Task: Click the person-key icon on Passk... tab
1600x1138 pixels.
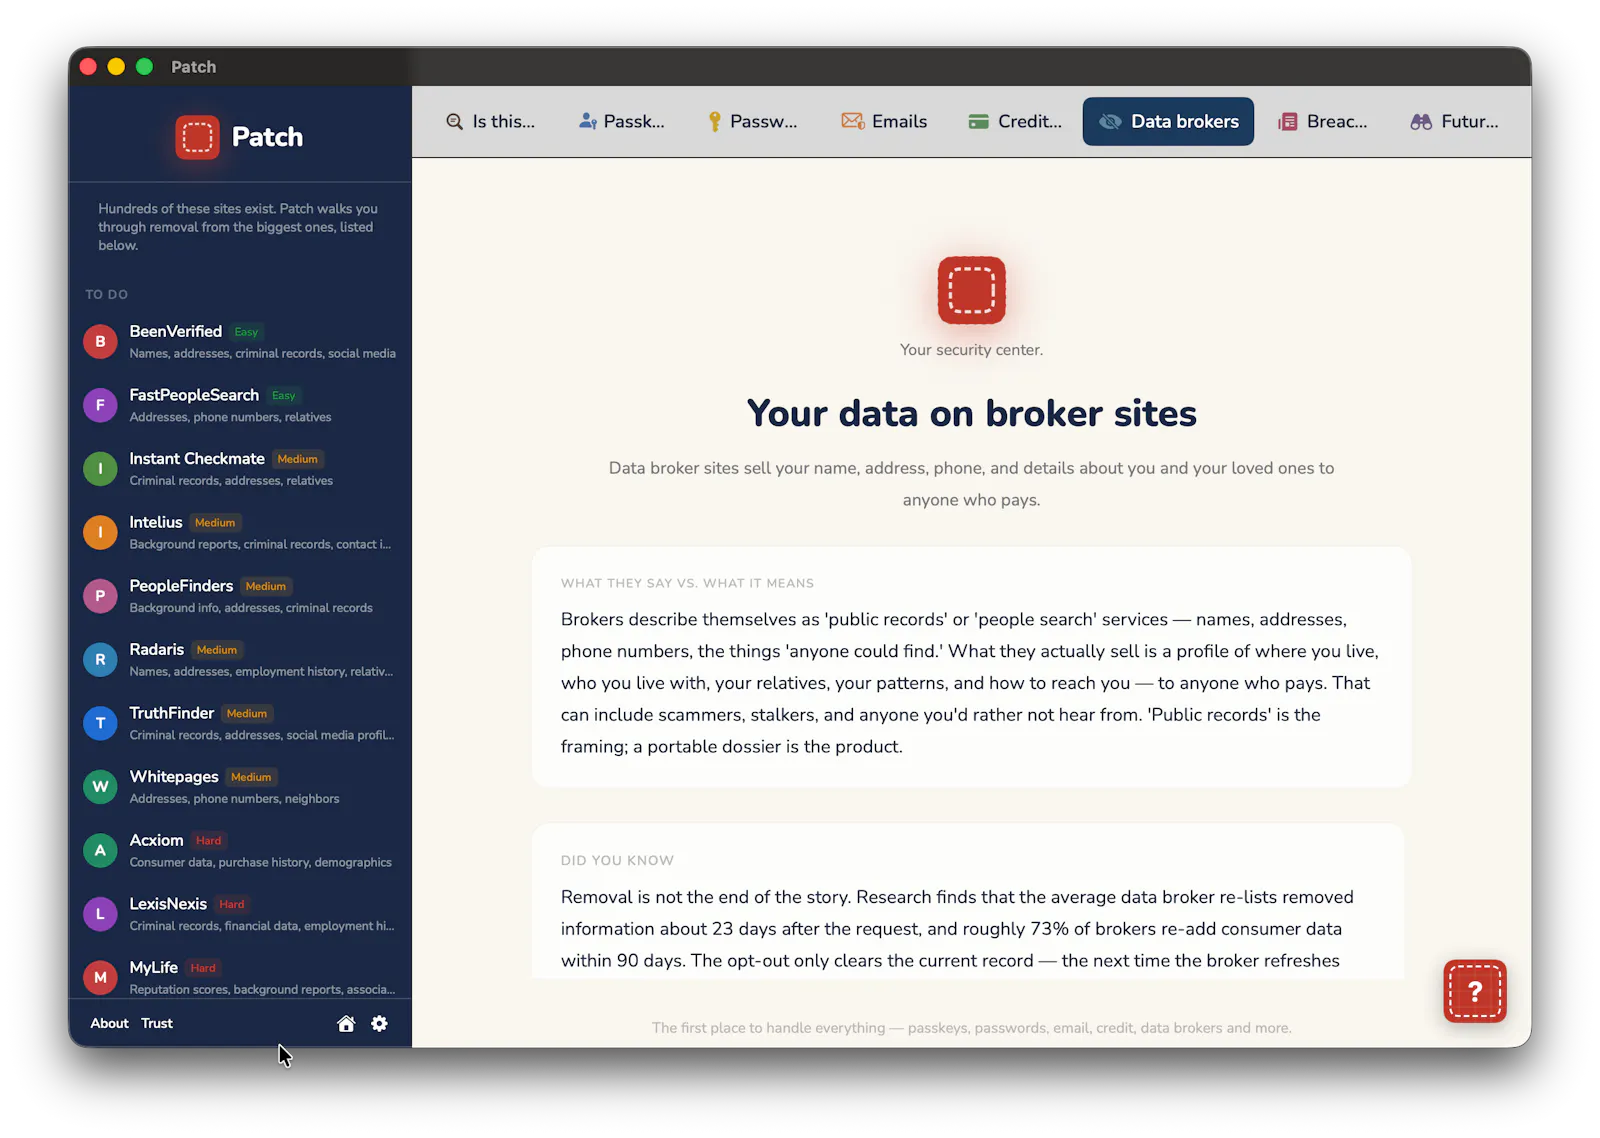Action: (x=588, y=121)
